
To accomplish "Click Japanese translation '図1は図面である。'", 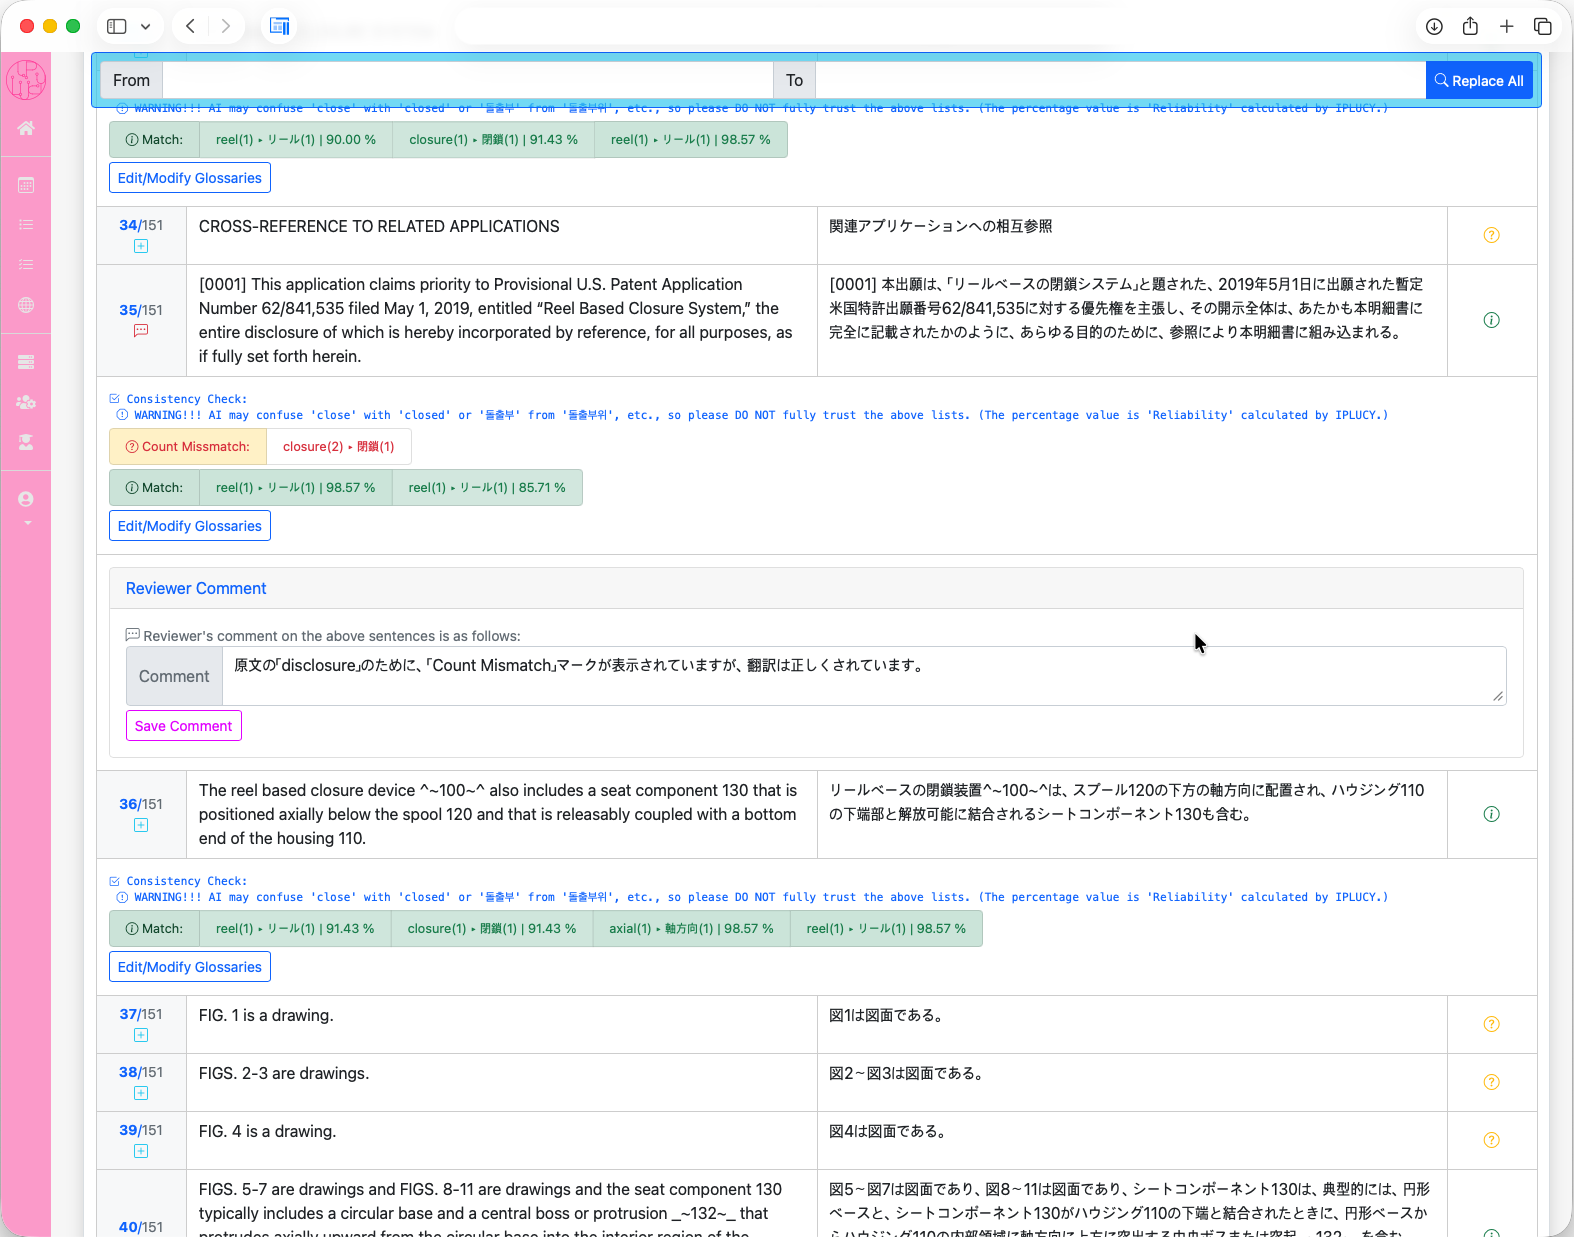I will (888, 1015).
